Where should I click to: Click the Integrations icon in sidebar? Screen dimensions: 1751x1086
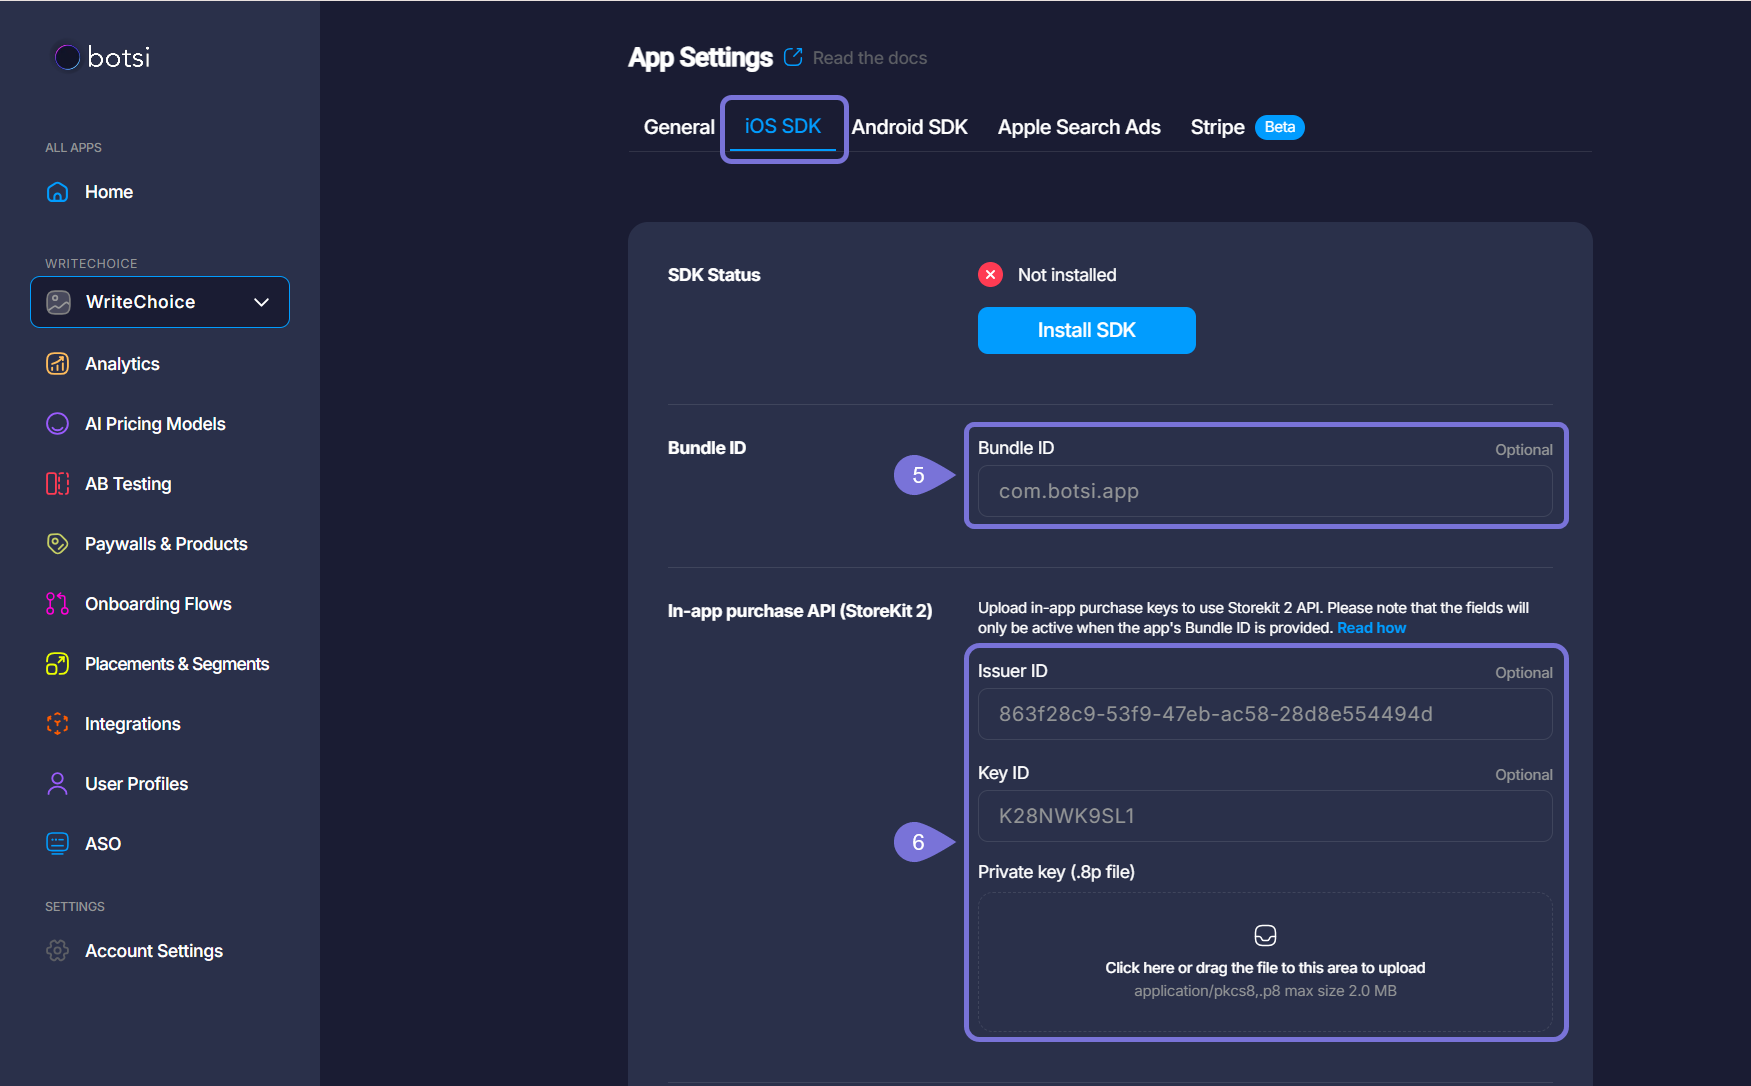coord(58,724)
